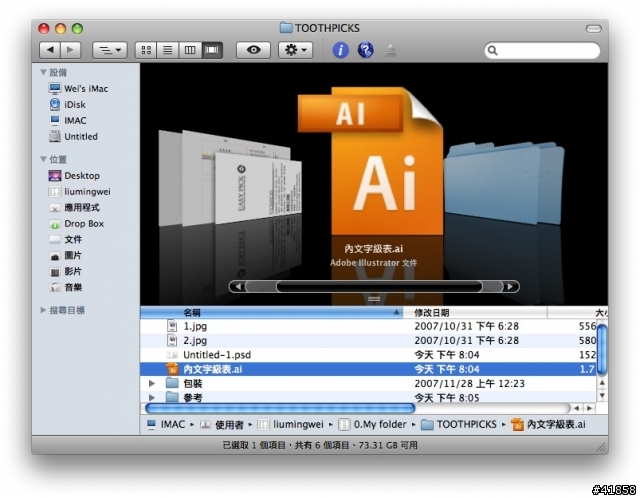
Task: Click Cover Flow scroll left arrow
Action: coord(238,287)
